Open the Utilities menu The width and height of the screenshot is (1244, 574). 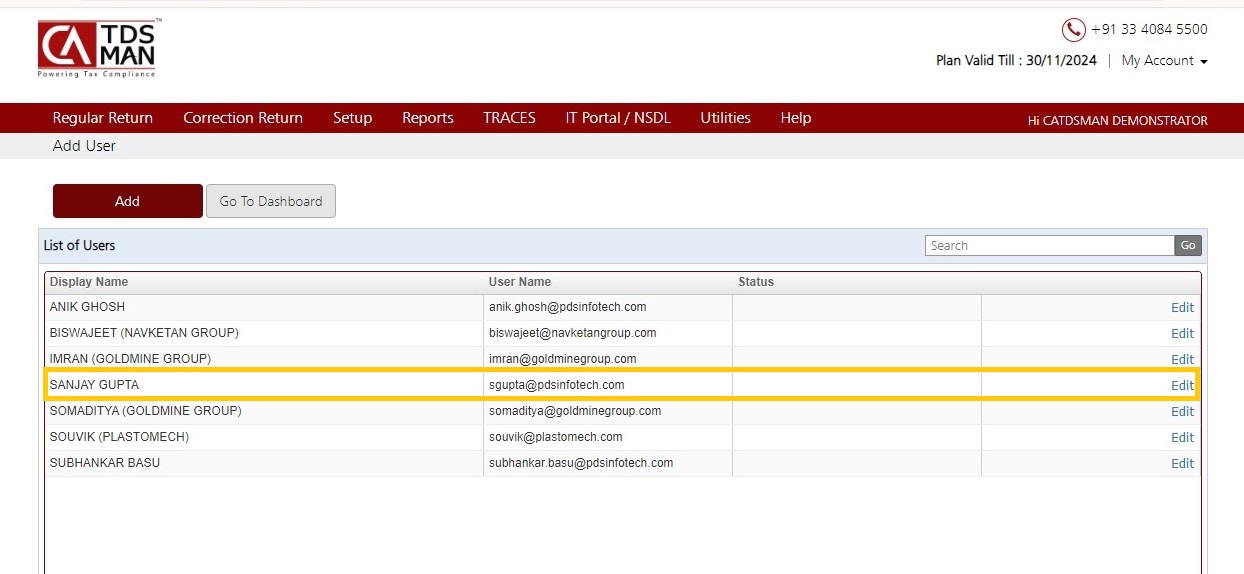[725, 118]
